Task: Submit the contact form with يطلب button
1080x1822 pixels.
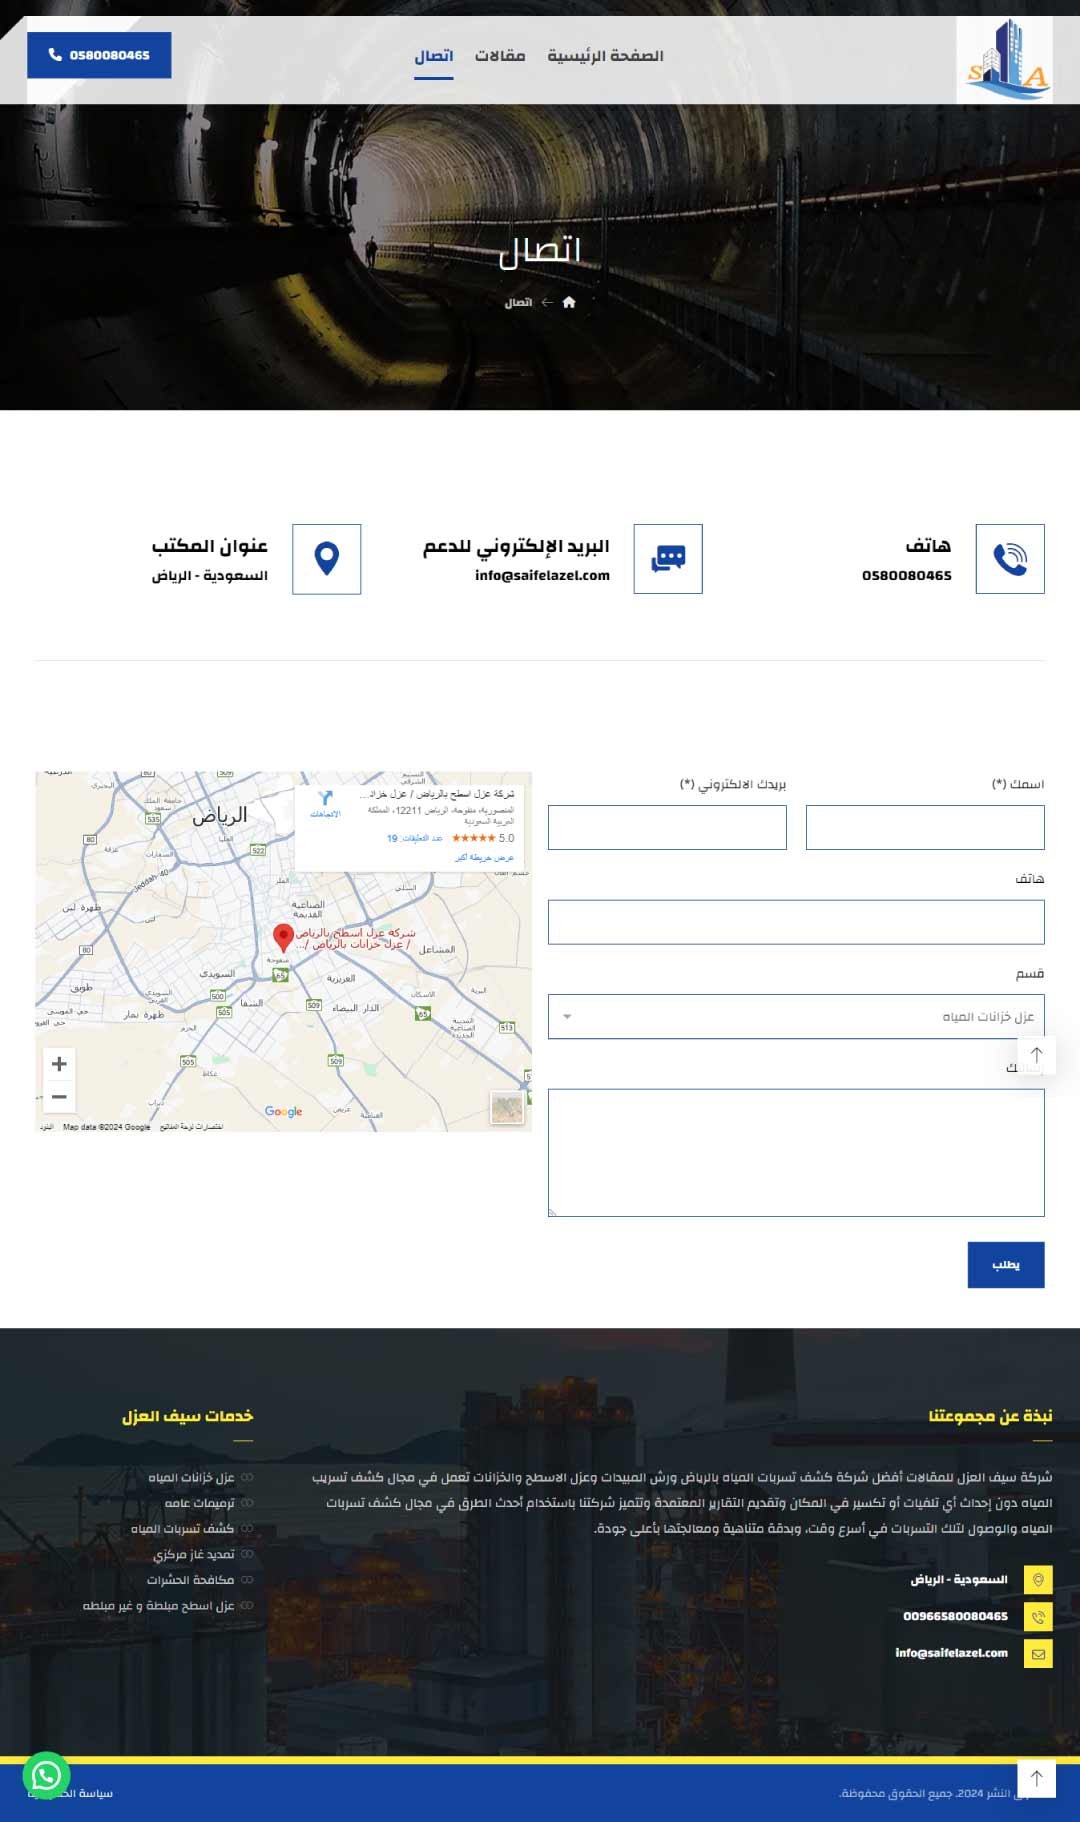Action: pos(1005,1265)
